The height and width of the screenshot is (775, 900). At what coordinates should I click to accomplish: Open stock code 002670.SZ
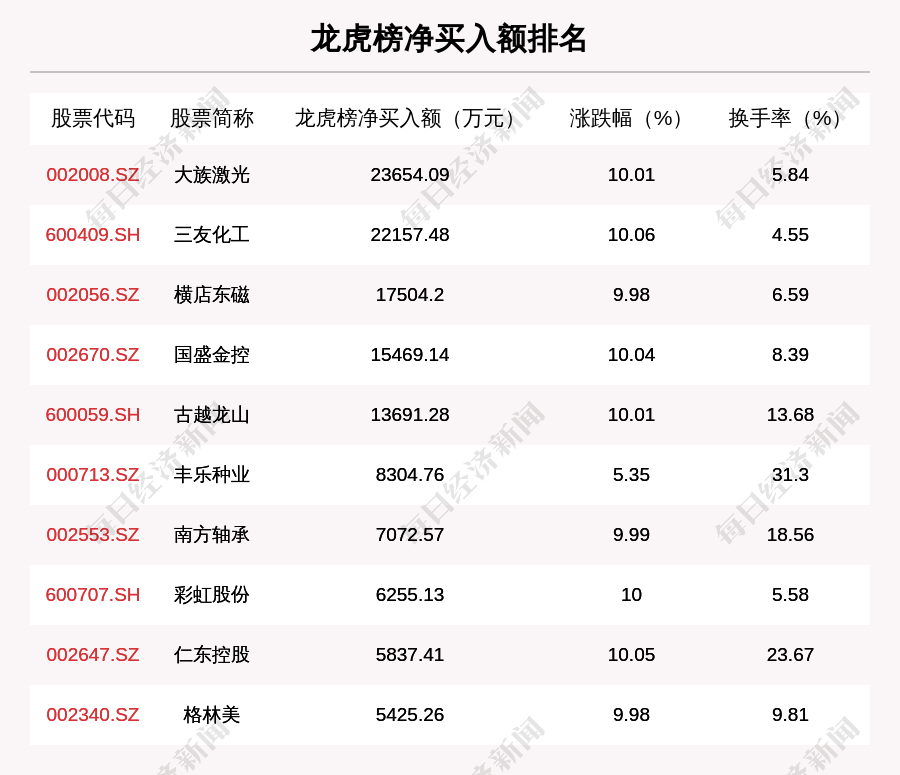tap(93, 355)
